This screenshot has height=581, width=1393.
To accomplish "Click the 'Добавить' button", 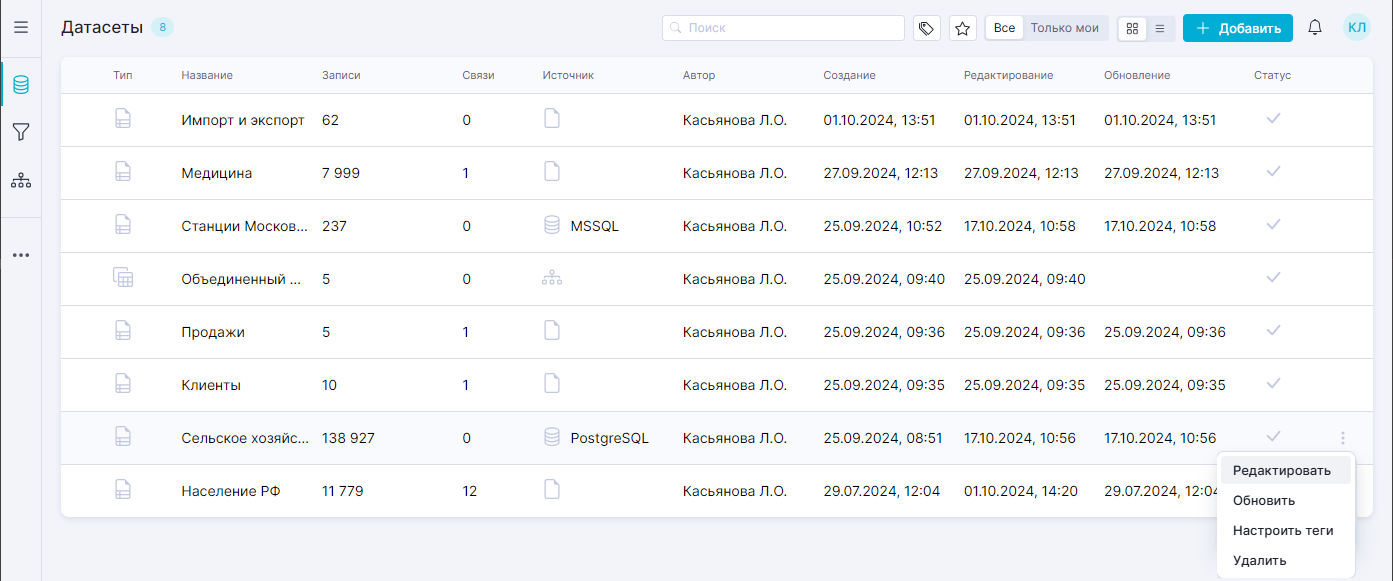I will click(x=1237, y=28).
